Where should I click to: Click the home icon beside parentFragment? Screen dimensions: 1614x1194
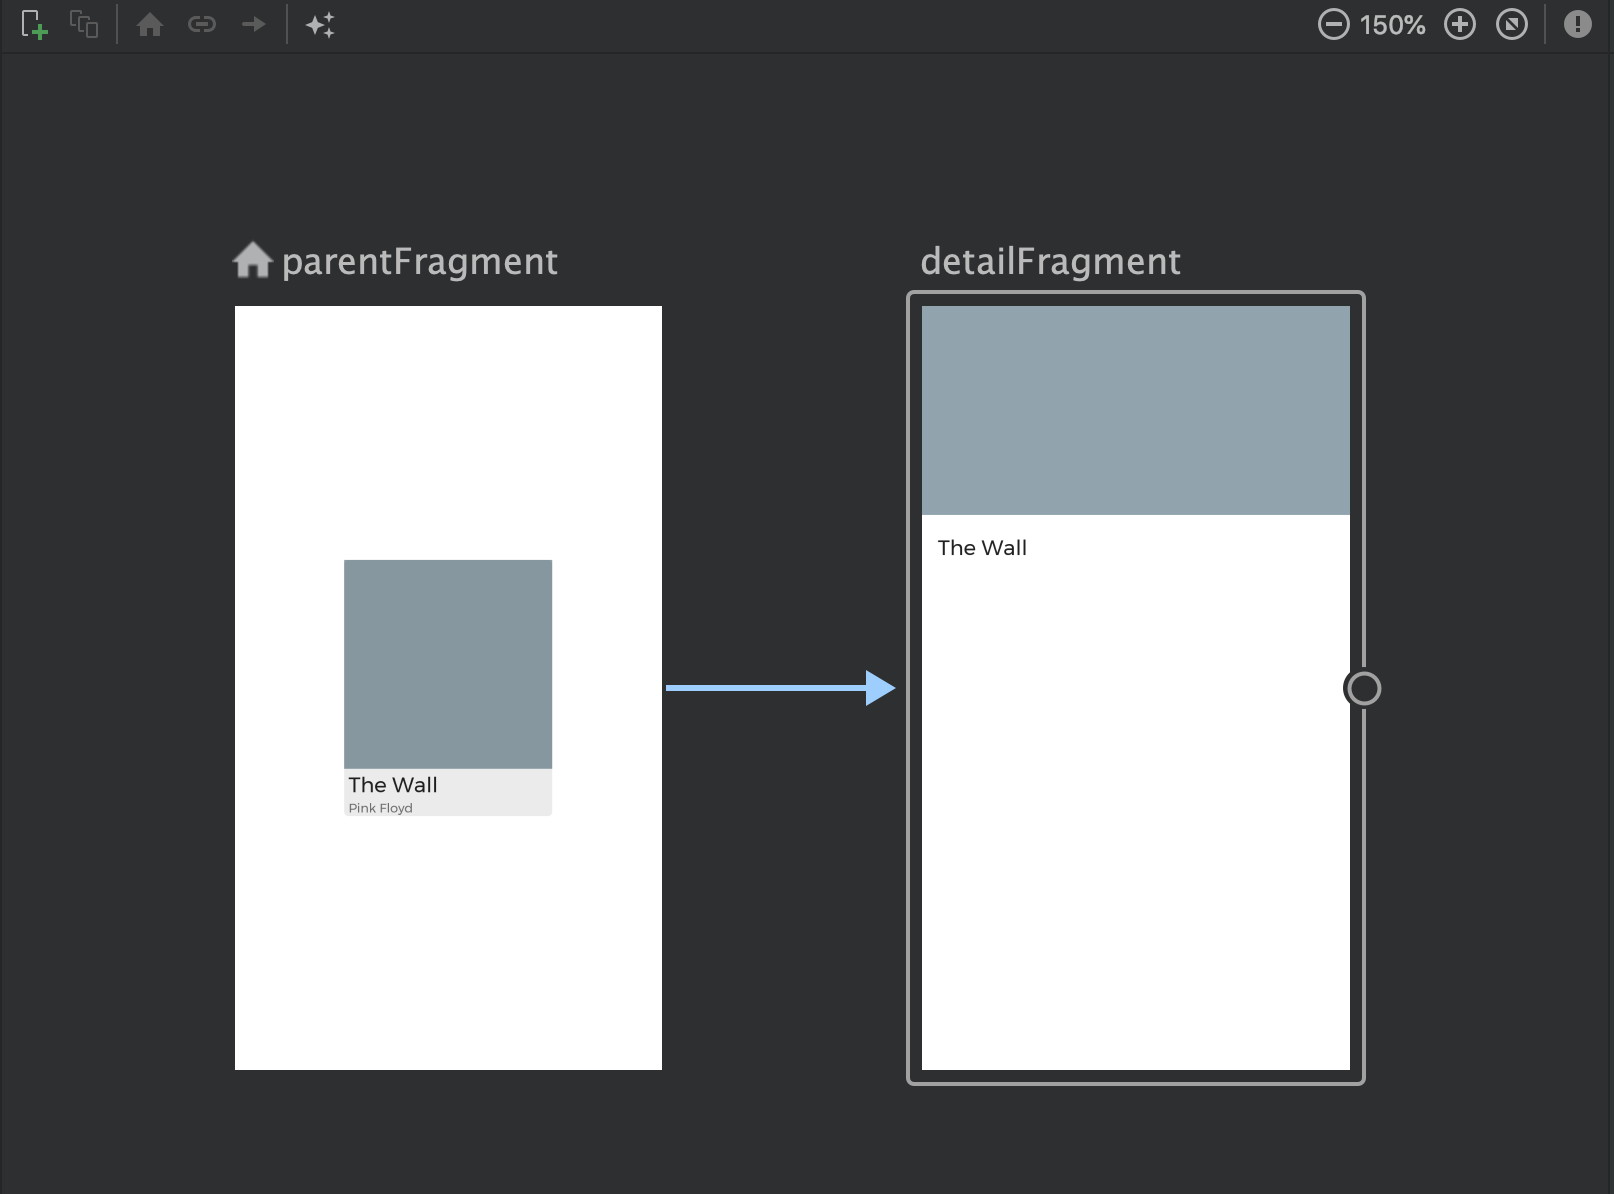[252, 261]
